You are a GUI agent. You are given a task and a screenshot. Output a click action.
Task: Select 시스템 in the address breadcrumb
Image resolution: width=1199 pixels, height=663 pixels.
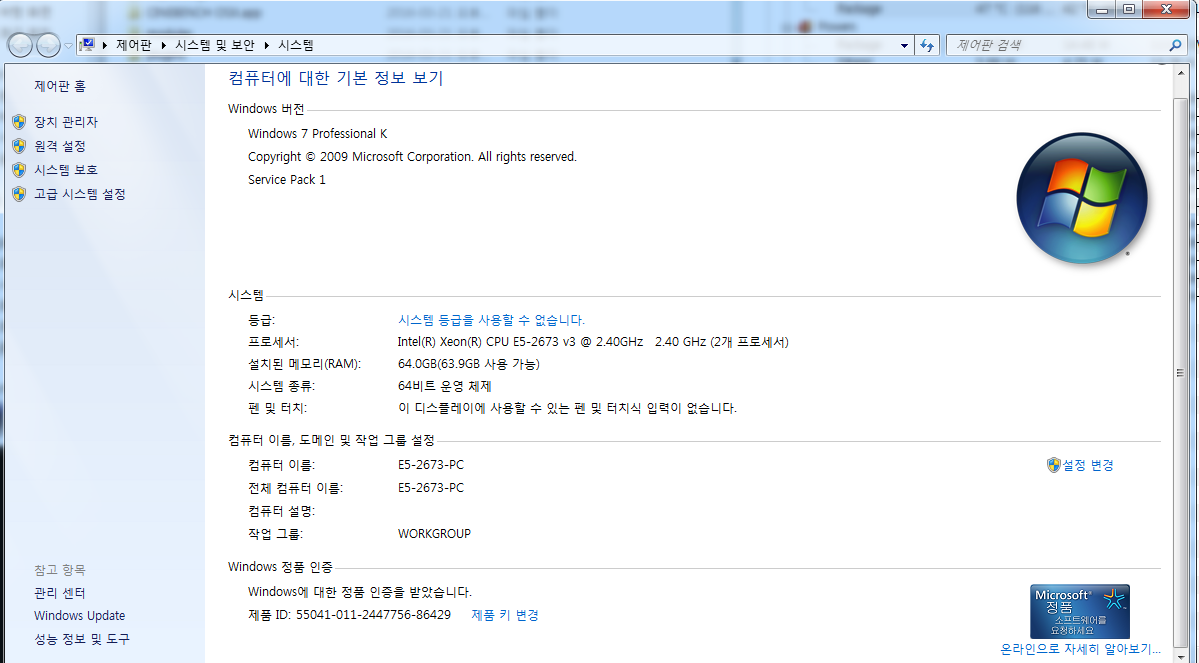point(296,45)
